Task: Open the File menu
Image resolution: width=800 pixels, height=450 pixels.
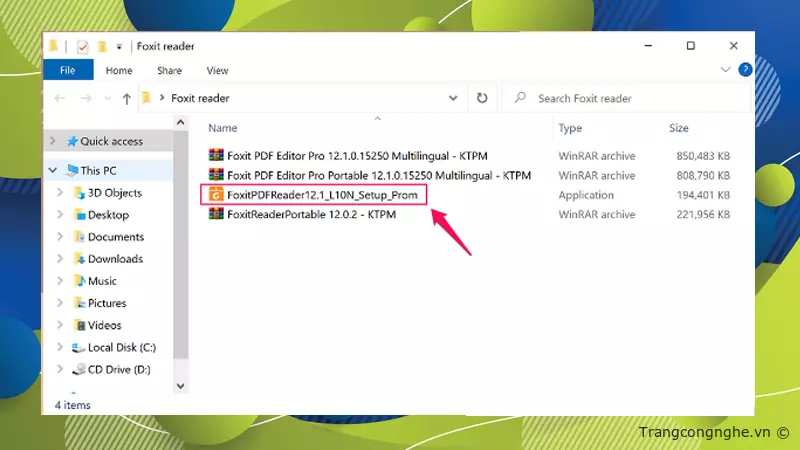Action: 68,70
